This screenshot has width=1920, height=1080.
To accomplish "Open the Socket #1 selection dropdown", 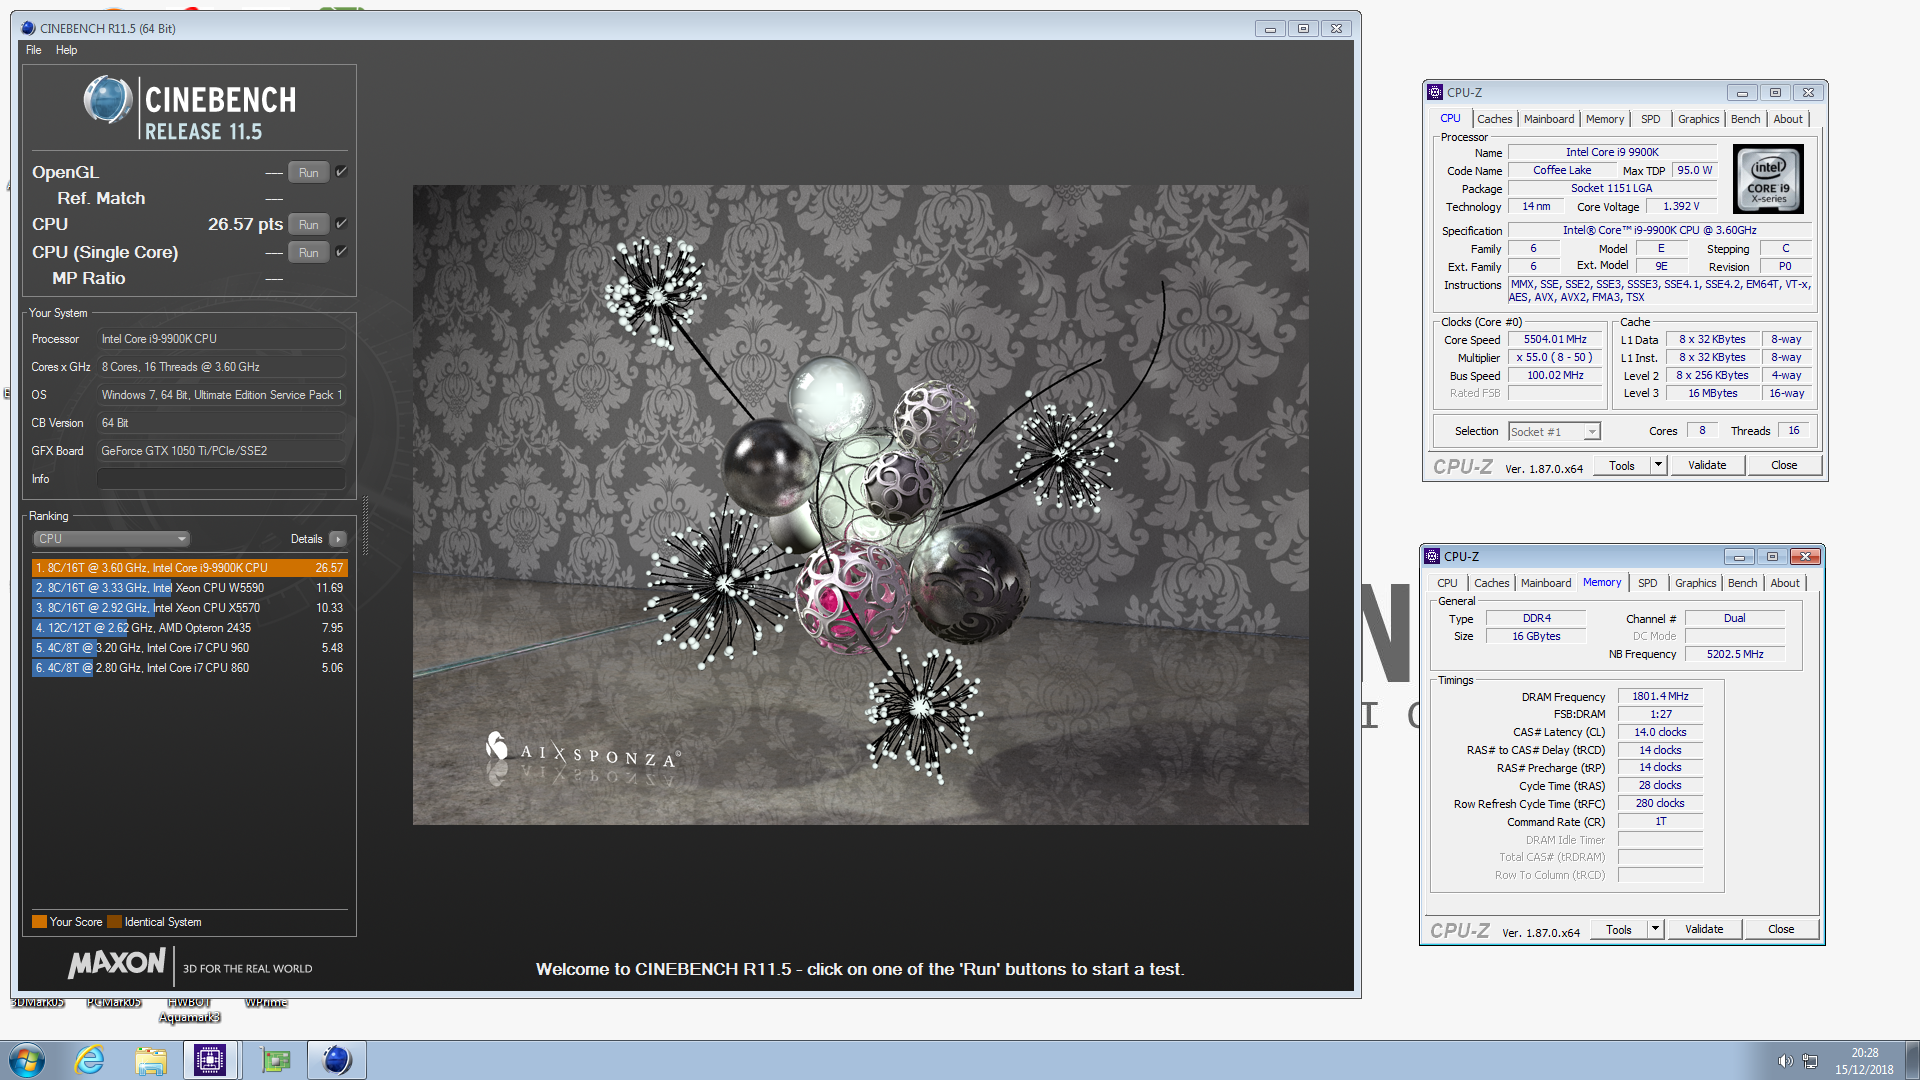I will pyautogui.click(x=1554, y=432).
